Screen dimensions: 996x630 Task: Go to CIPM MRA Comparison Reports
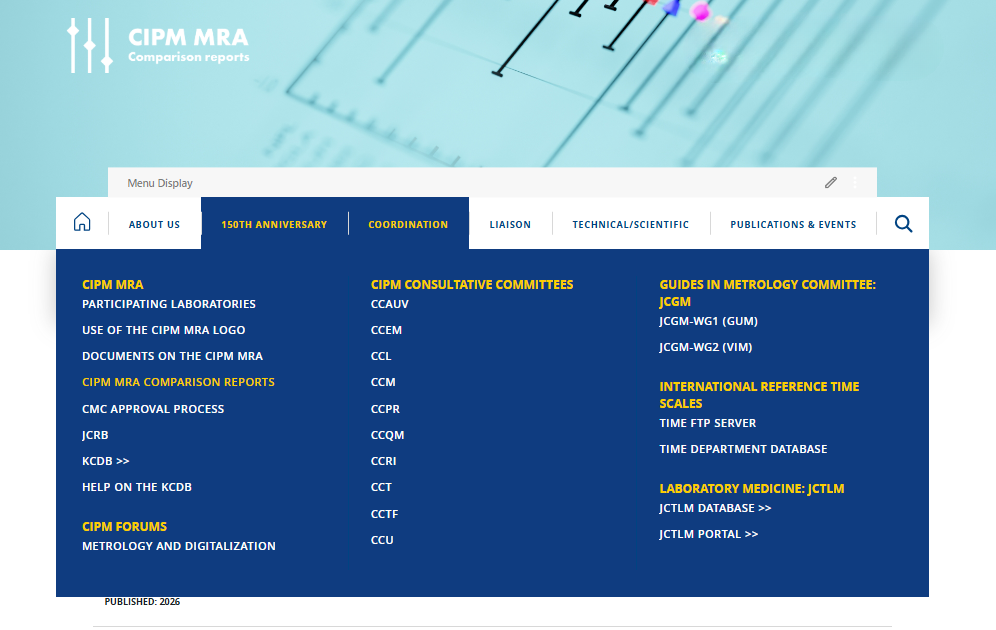(x=178, y=382)
